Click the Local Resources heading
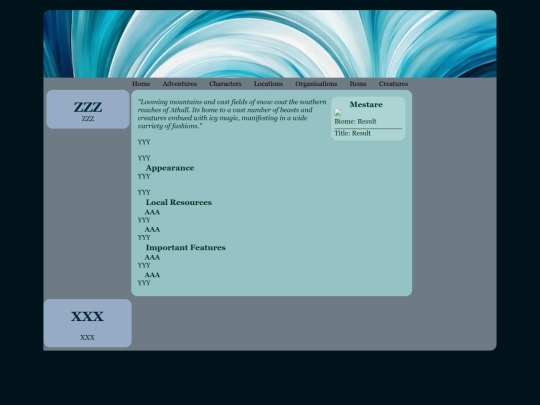540x405 pixels. (x=178, y=202)
